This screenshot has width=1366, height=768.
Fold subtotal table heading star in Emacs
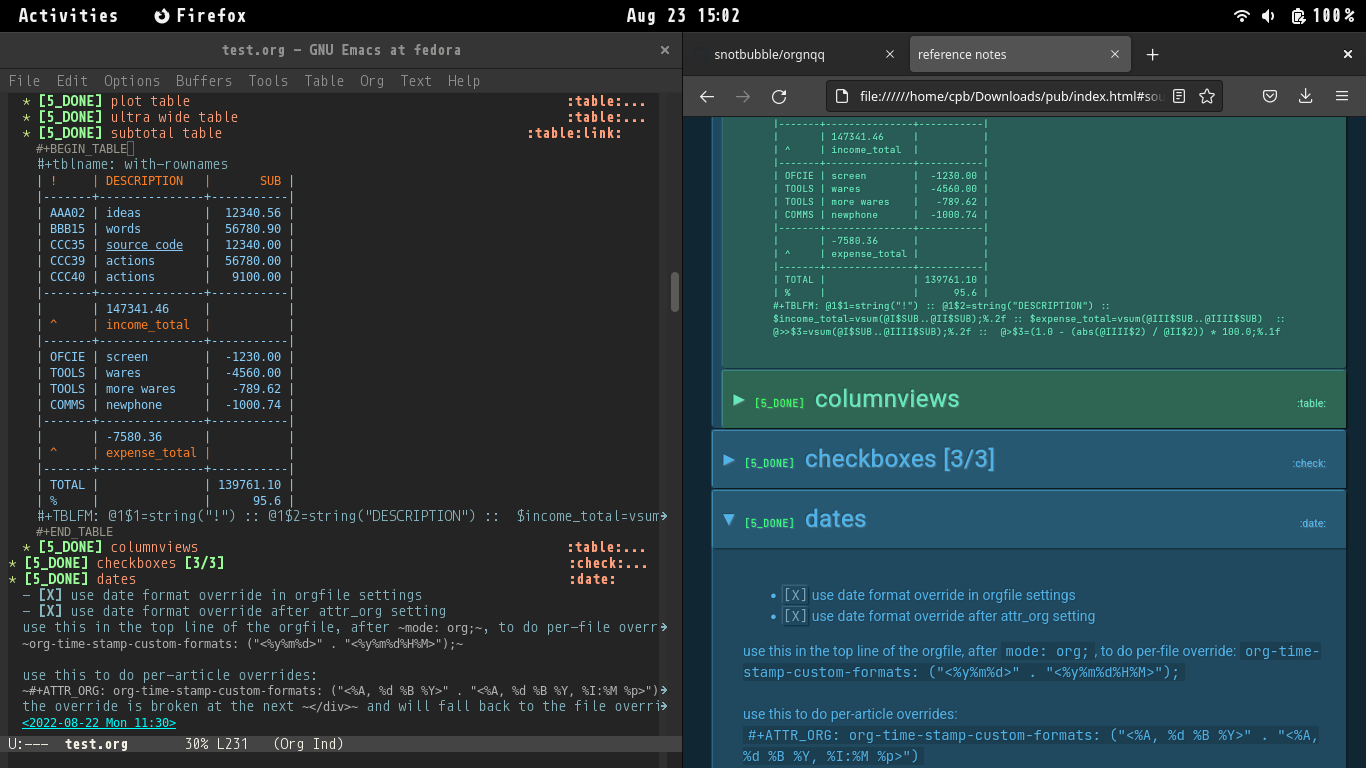pos(28,133)
